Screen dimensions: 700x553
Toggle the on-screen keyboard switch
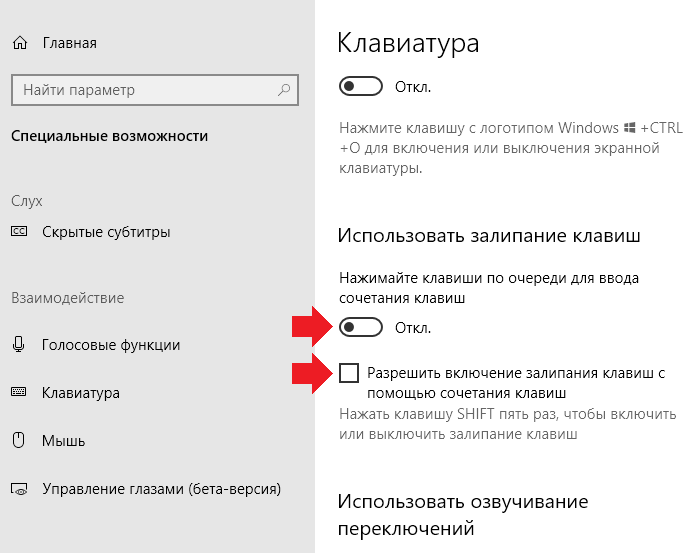361,87
